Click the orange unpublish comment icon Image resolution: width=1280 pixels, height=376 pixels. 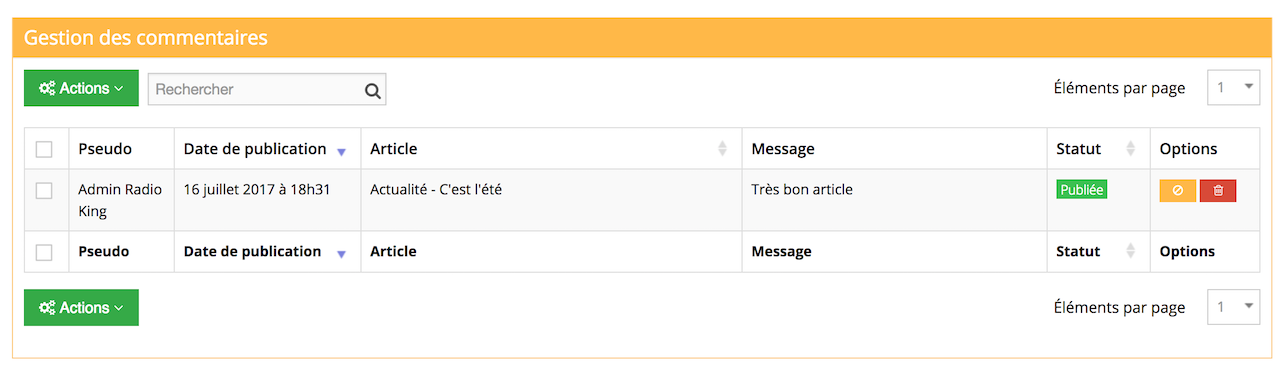[1177, 191]
